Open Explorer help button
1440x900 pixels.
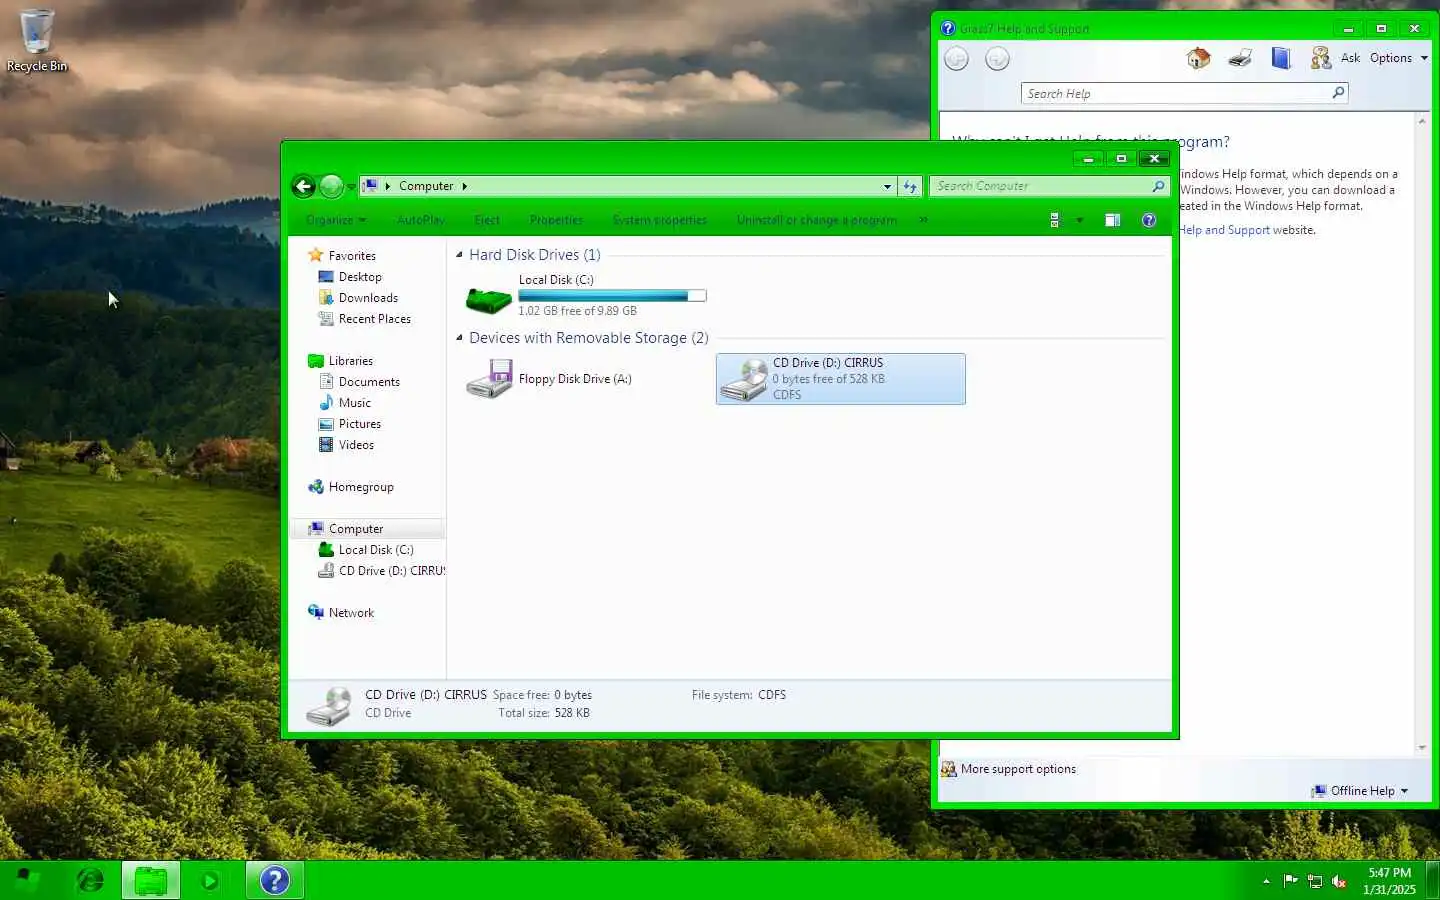coord(1149,220)
